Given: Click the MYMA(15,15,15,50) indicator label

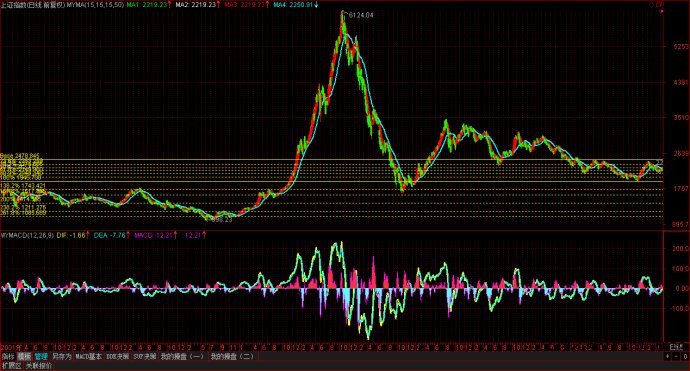Looking at the screenshot, I should (95, 4).
